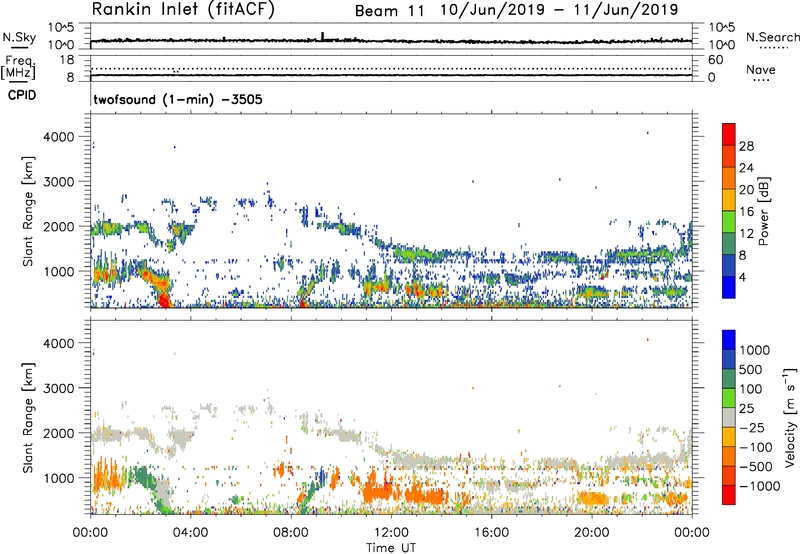Click the '1000' tick in velocity panel
The width and height of the screenshot is (800, 554).
point(58,478)
